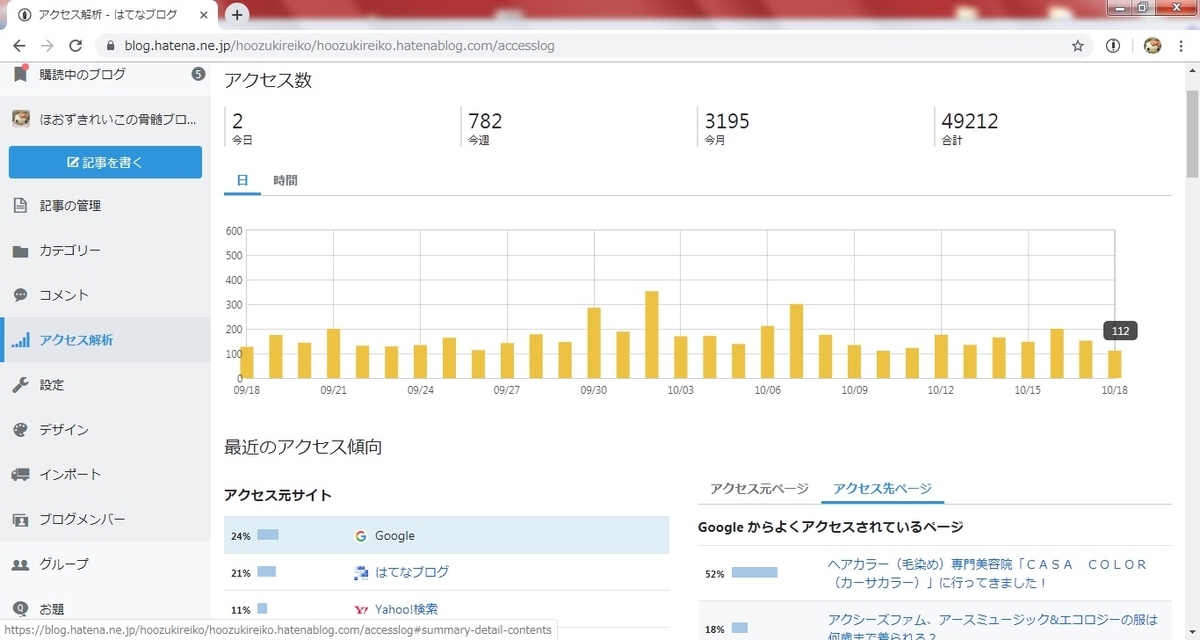Click the browser profile avatar icon
1200x640 pixels.
pos(1152,45)
